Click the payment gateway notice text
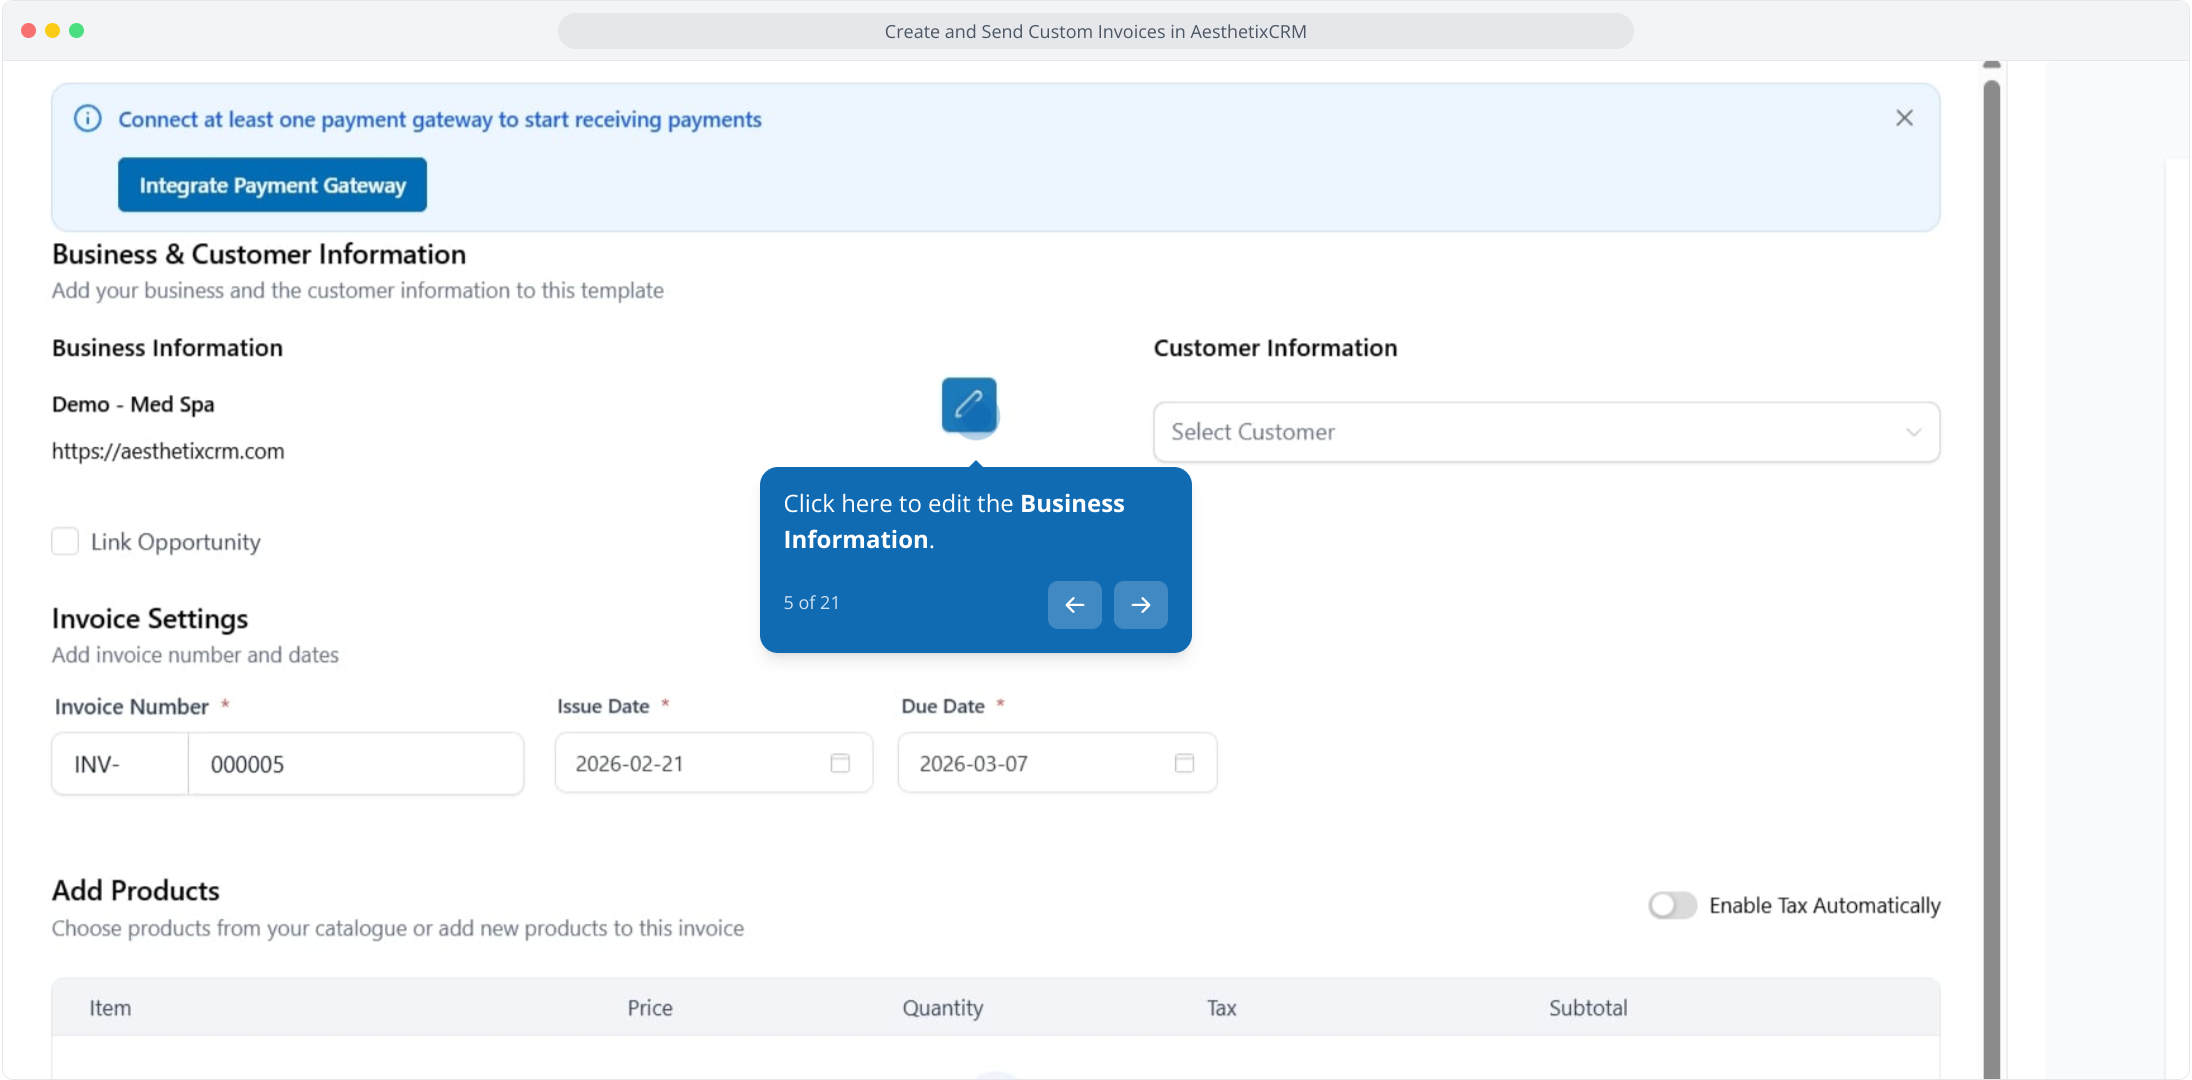The image size is (2192, 1080). (440, 120)
